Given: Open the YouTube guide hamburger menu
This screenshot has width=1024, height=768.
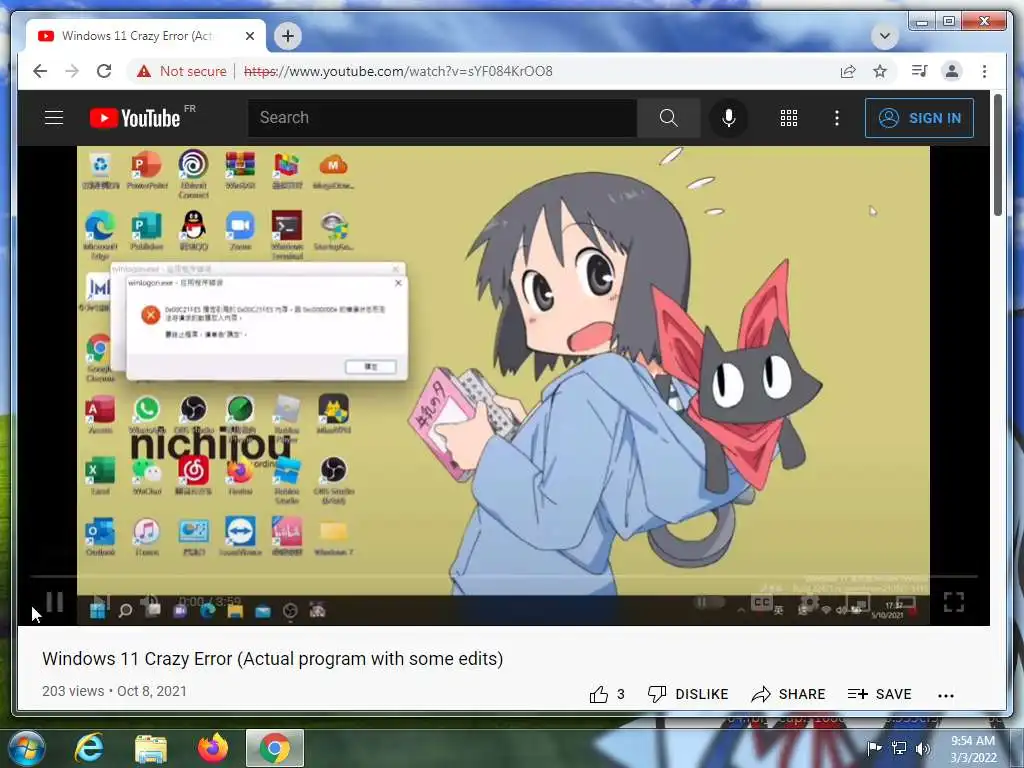Looking at the screenshot, I should [54, 118].
